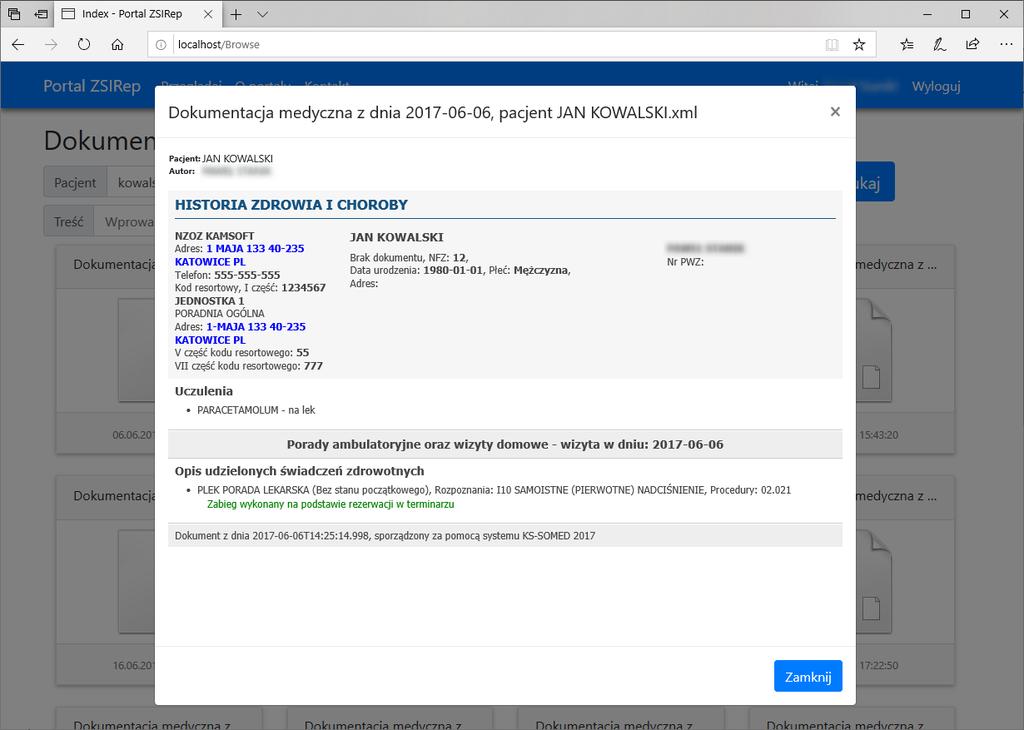Click Opis udzielonych świadczeń zdrowotnych heading
This screenshot has height=730, width=1024.
pyautogui.click(x=299, y=471)
